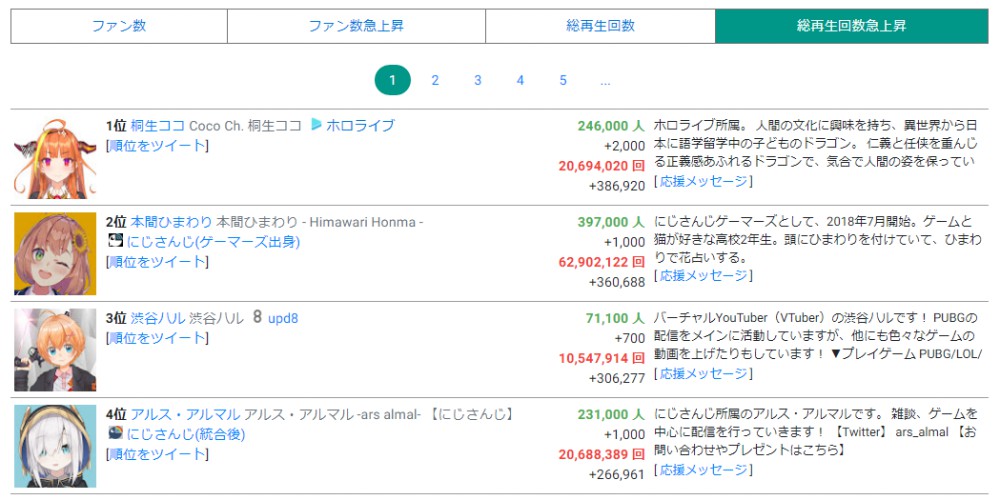Click the channel name Coco Ch. 桐生ココ
1000x500 pixels.
pos(246,126)
